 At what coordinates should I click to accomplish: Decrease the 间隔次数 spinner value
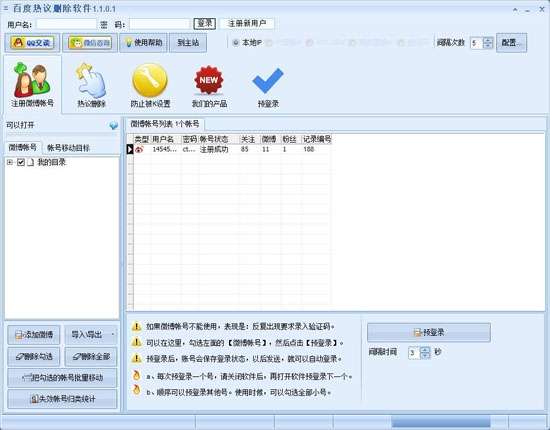pos(488,46)
